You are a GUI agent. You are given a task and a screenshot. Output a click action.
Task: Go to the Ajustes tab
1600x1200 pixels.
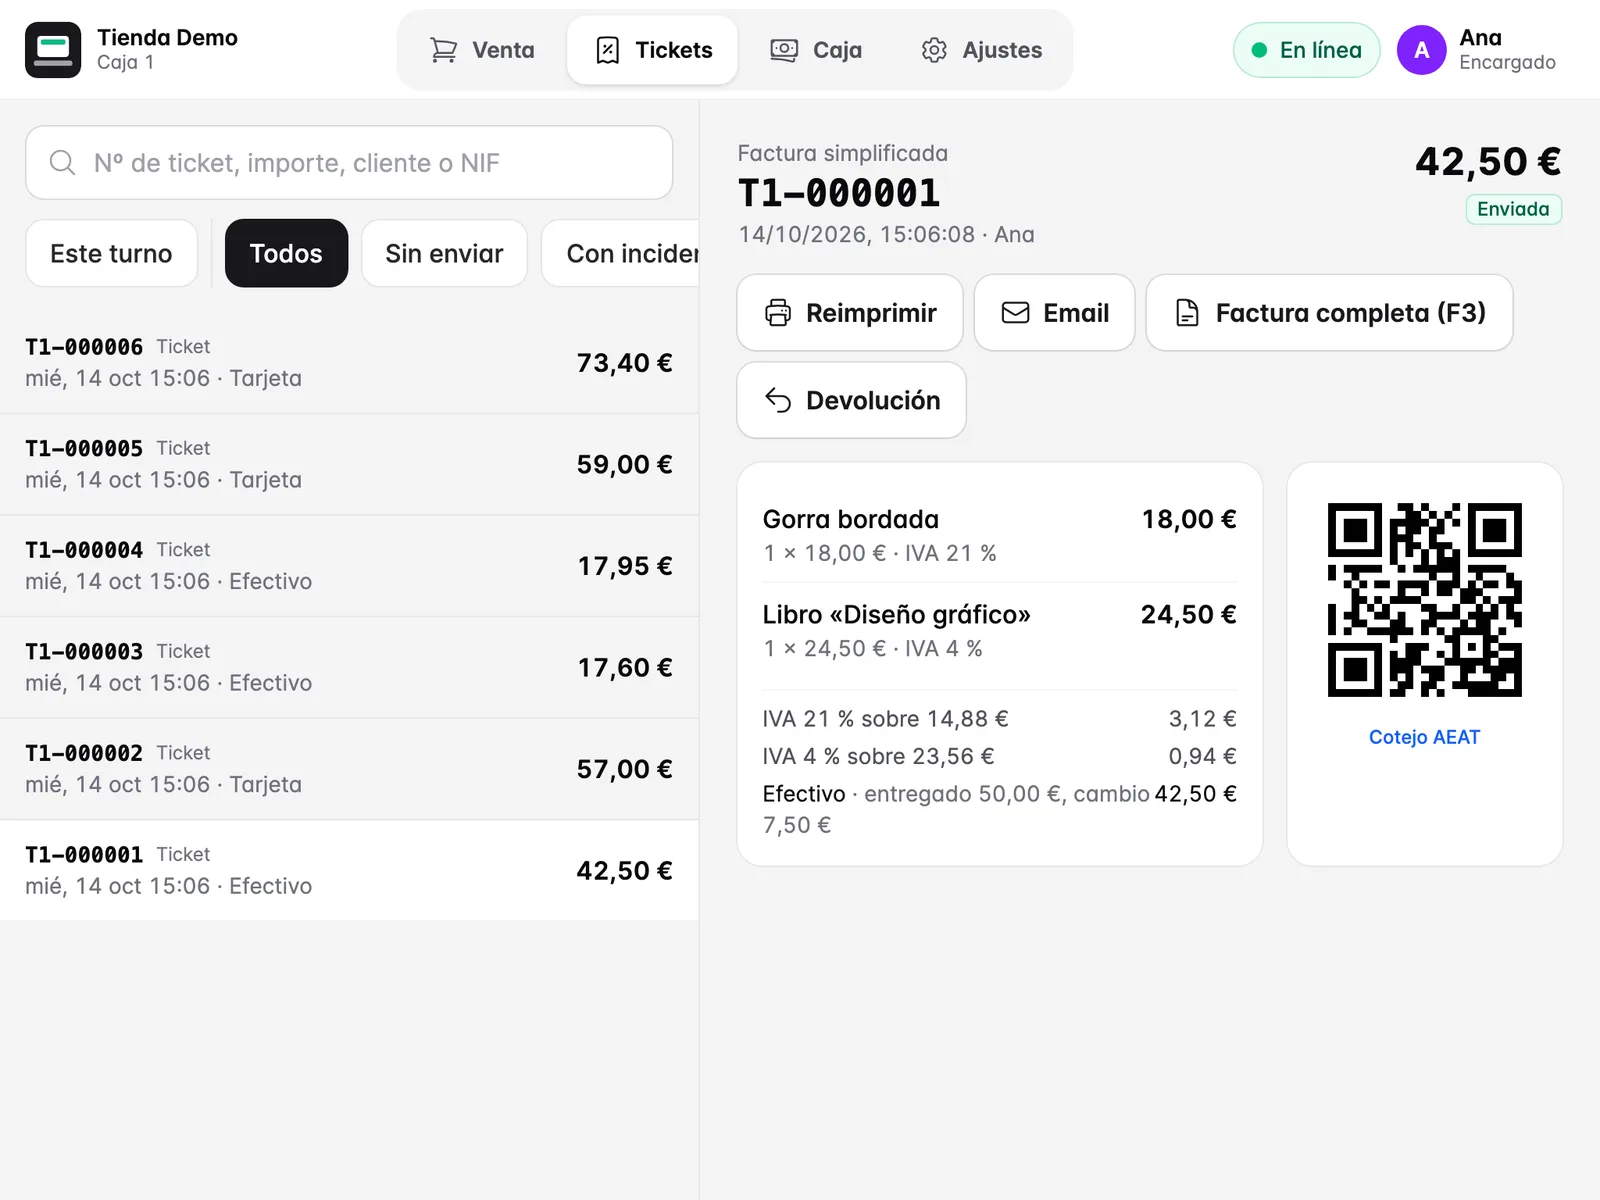pos(981,50)
